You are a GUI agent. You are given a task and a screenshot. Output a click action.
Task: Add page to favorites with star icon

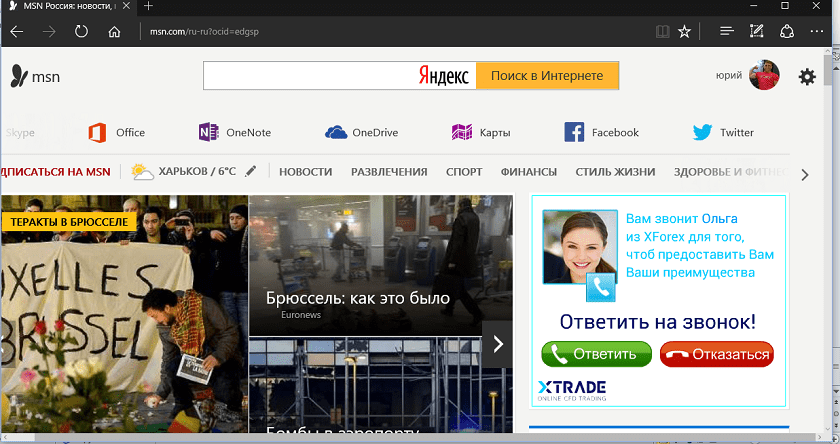click(x=684, y=32)
